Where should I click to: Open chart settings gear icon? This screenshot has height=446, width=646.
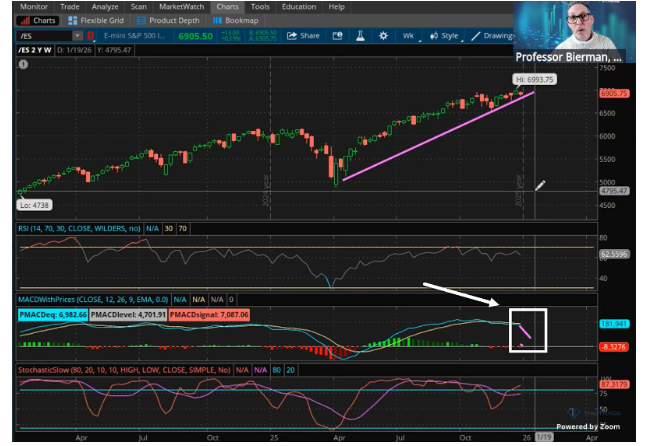point(383,36)
